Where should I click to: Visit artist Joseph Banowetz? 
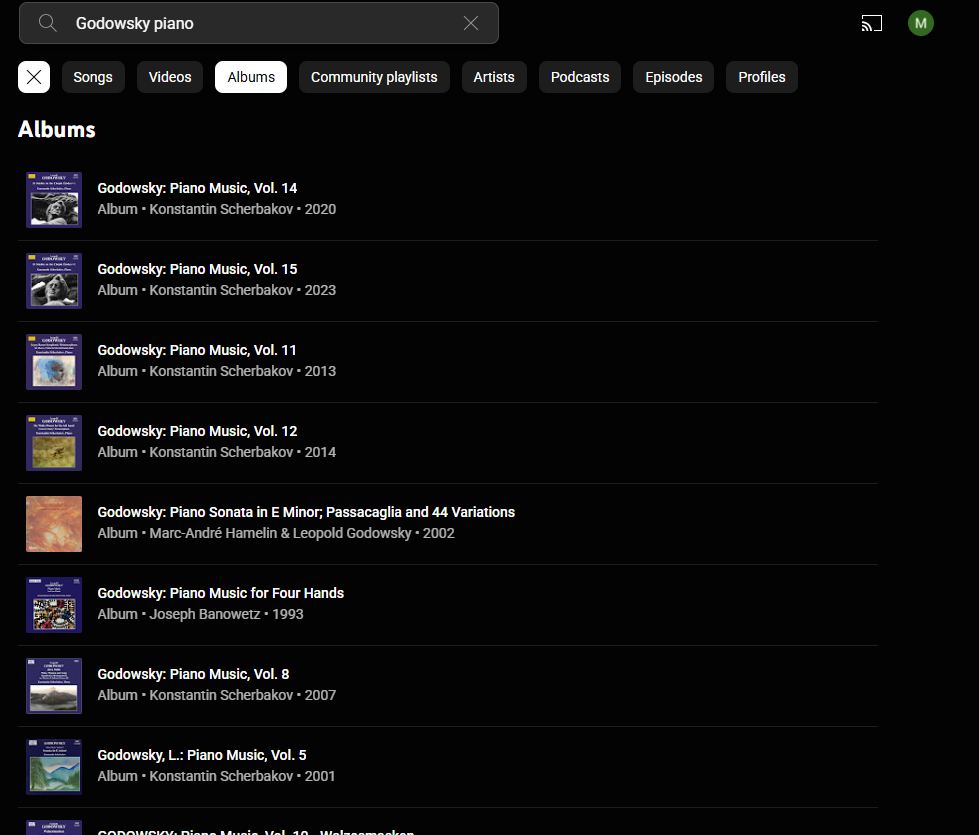point(205,615)
